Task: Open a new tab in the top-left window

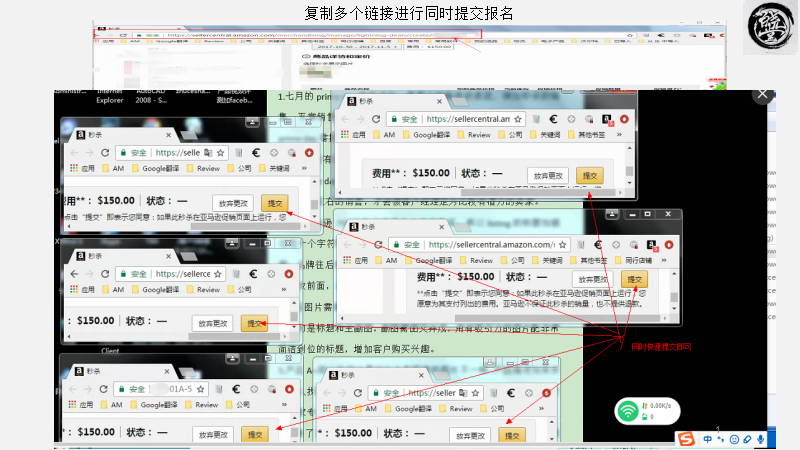Action: [188, 135]
